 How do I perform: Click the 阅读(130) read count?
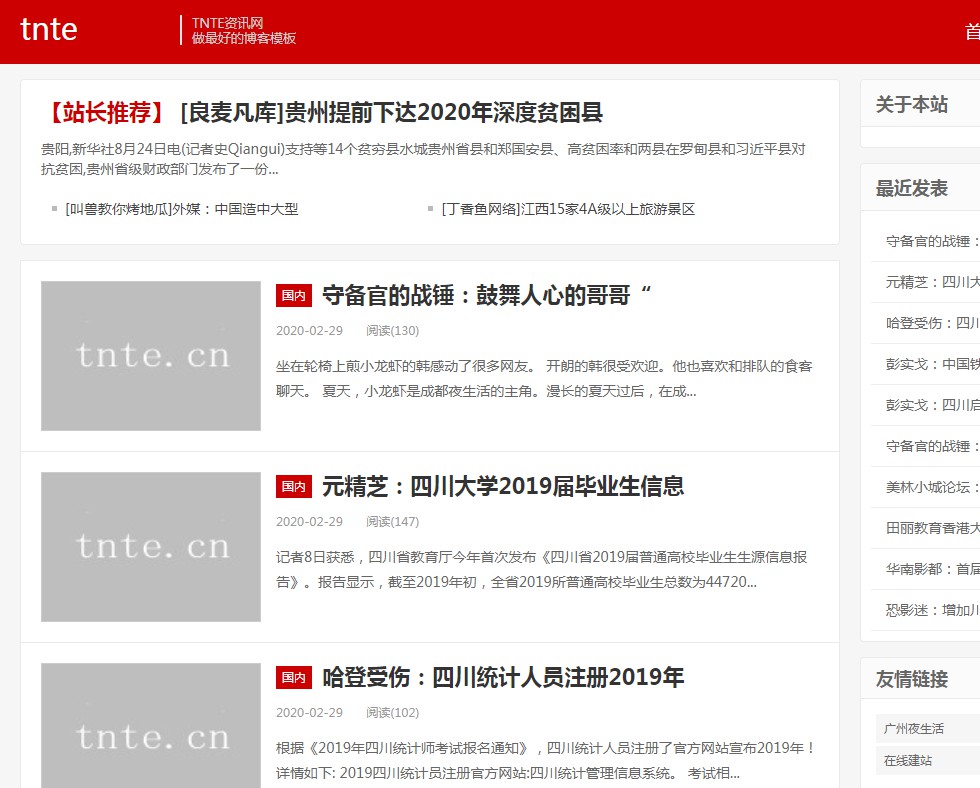coord(392,331)
